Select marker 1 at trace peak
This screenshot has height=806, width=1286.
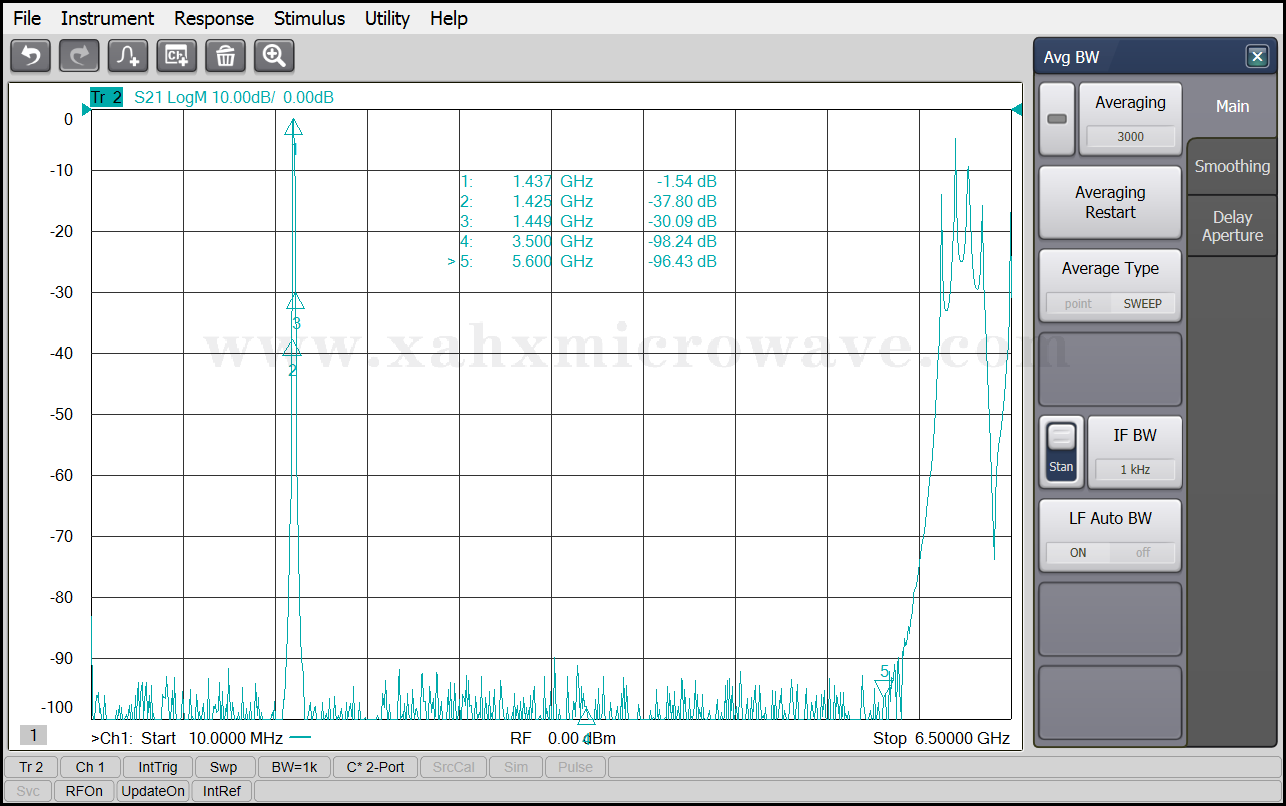tap(293, 127)
